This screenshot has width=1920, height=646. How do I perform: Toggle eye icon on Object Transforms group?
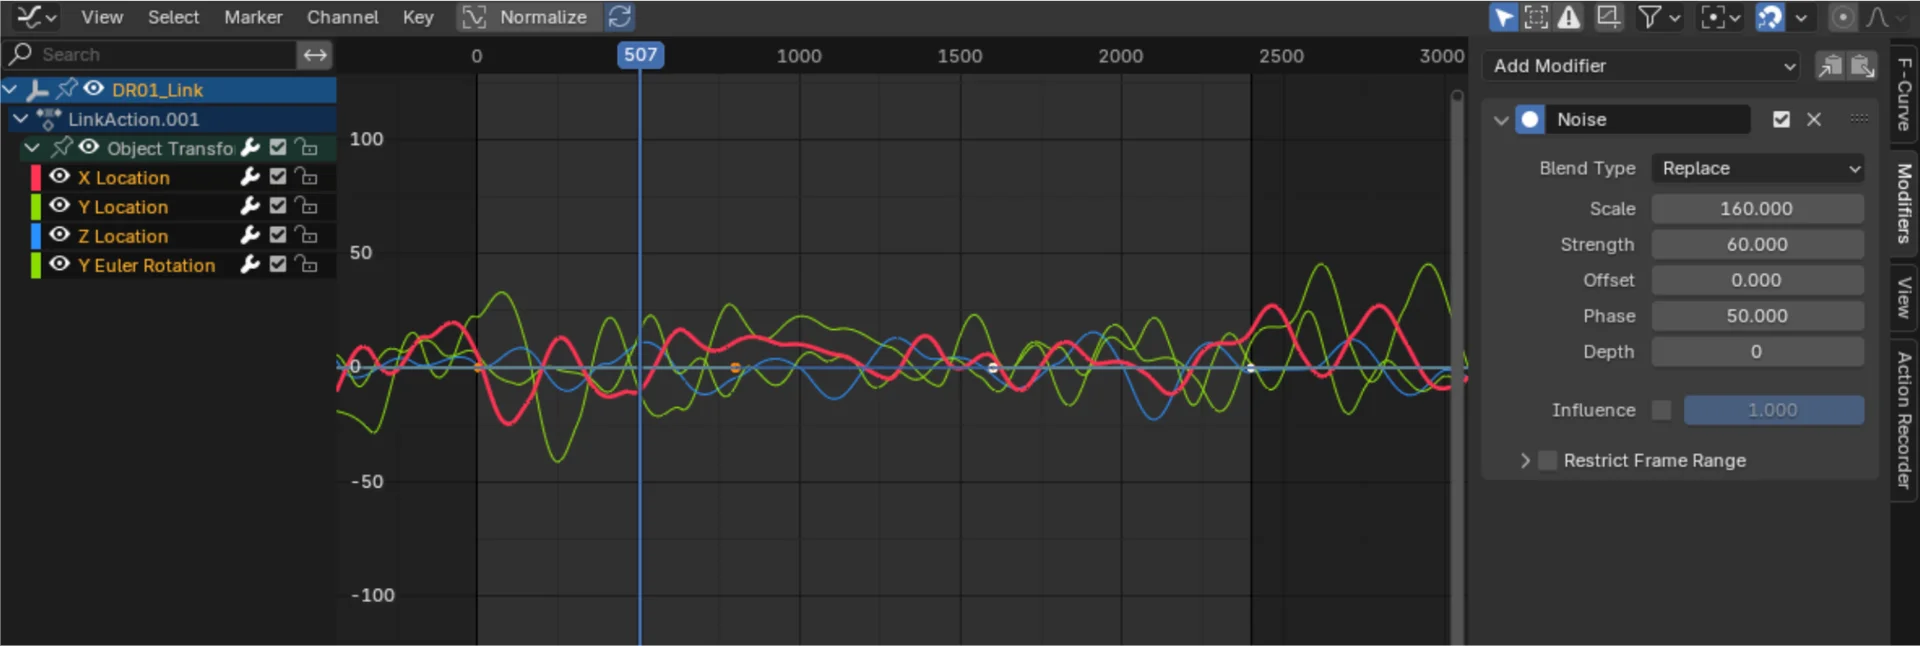[89, 147]
